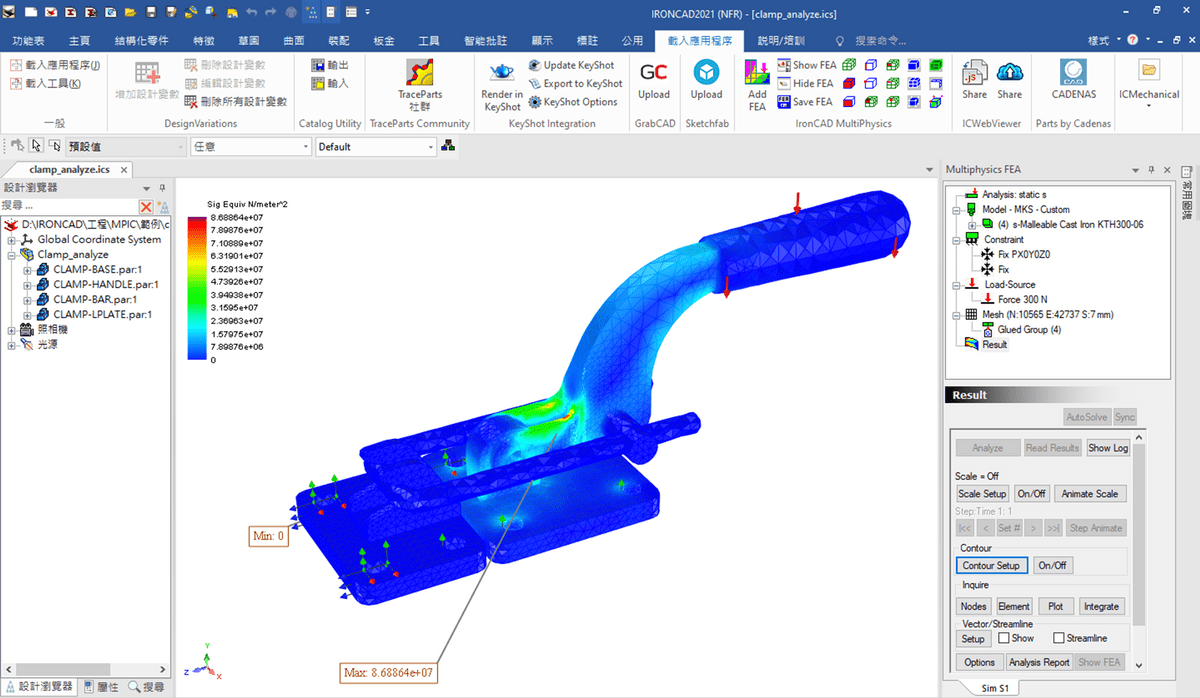Toggle the Show checkbox under Vector/Streamline
1200x698 pixels.
(x=1005, y=637)
